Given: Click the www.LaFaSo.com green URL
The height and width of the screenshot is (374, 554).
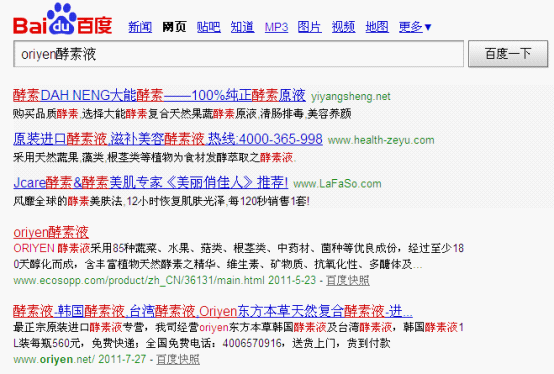Looking at the screenshot, I should [x=337, y=184].
